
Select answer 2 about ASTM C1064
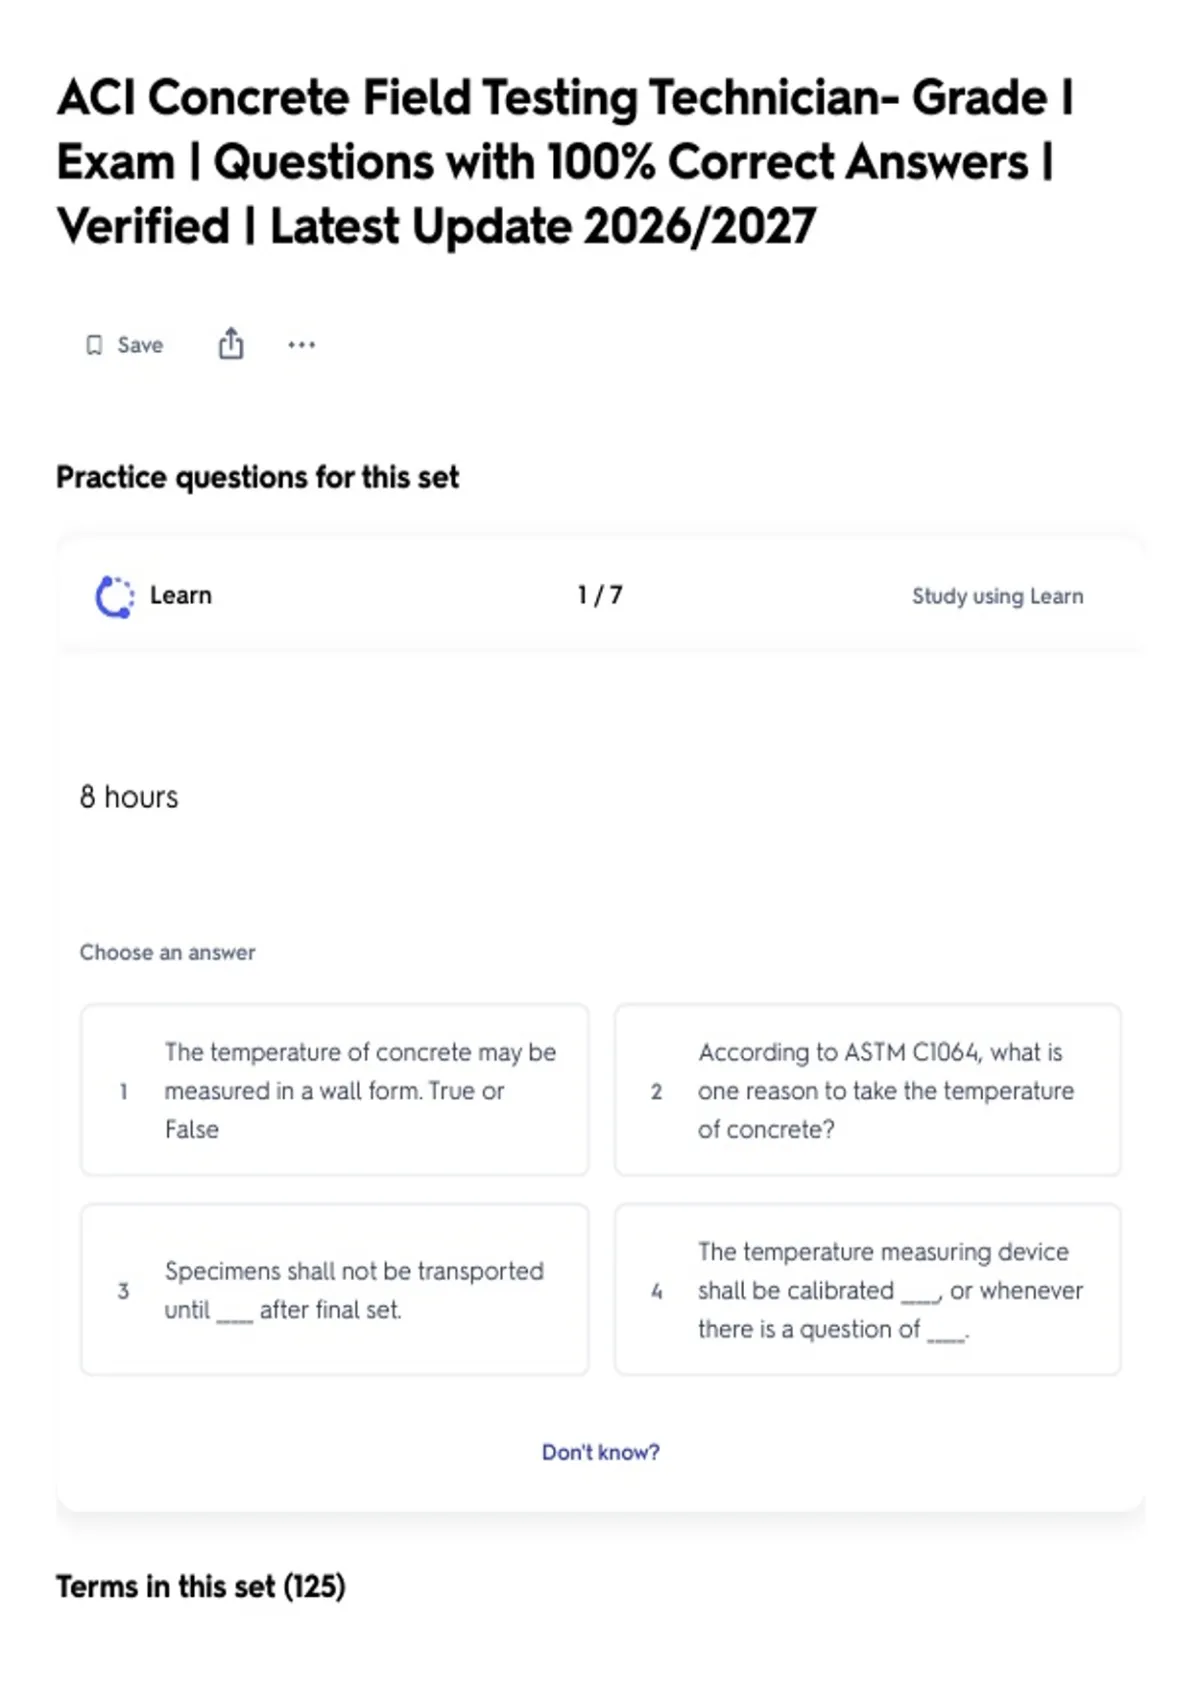(x=868, y=1090)
